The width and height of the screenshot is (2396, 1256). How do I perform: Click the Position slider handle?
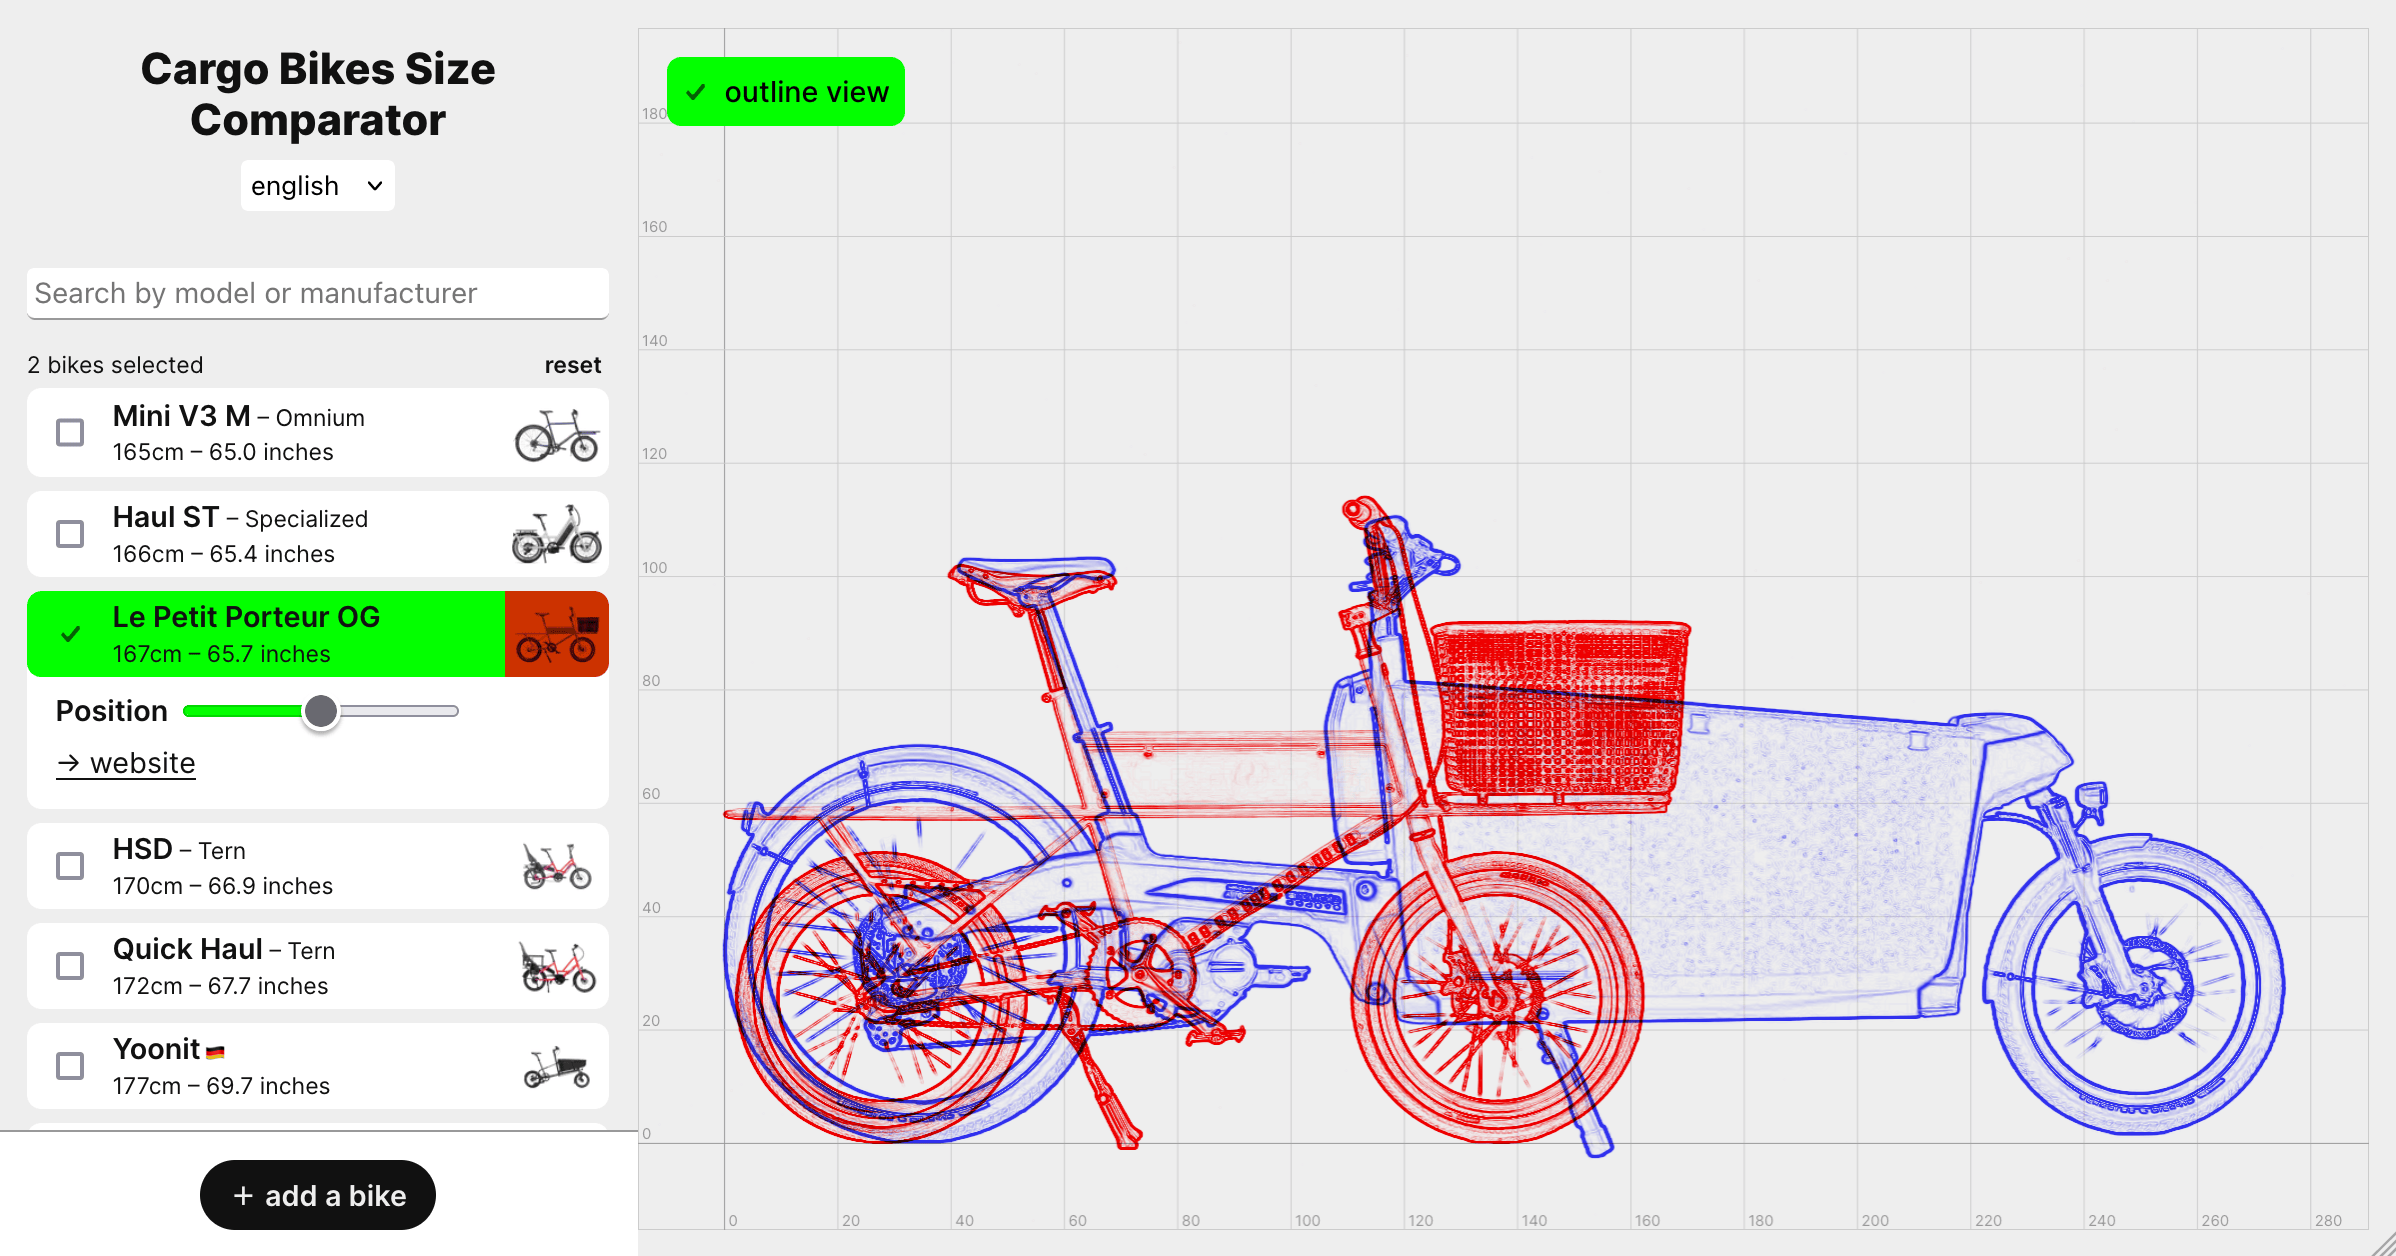click(x=321, y=711)
